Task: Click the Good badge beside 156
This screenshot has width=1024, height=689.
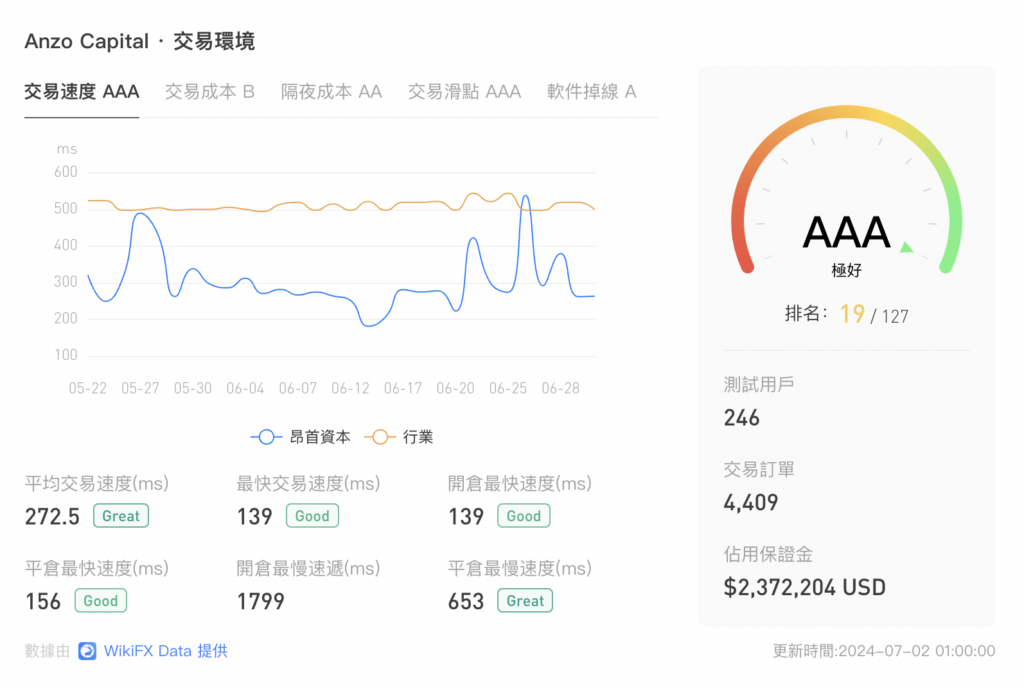Action: click(101, 601)
